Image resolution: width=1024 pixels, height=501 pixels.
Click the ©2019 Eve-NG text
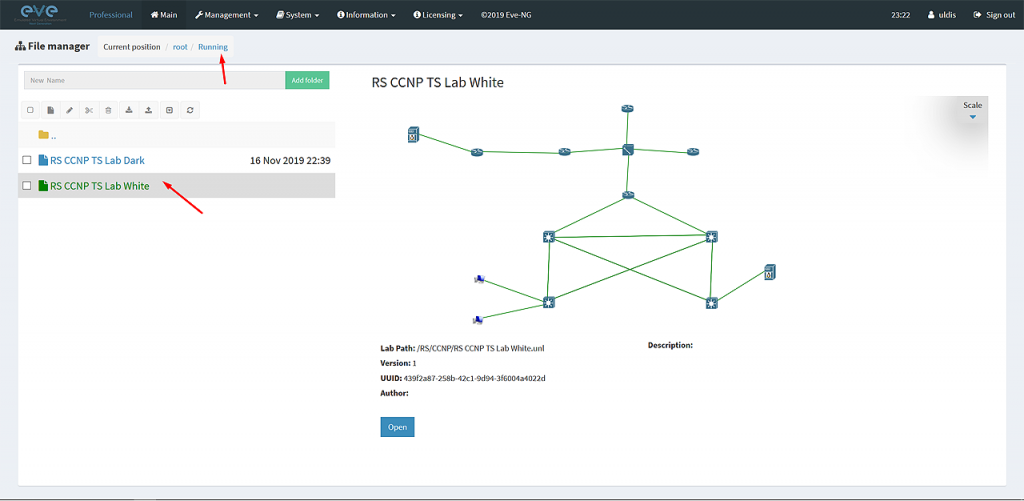pyautogui.click(x=506, y=15)
